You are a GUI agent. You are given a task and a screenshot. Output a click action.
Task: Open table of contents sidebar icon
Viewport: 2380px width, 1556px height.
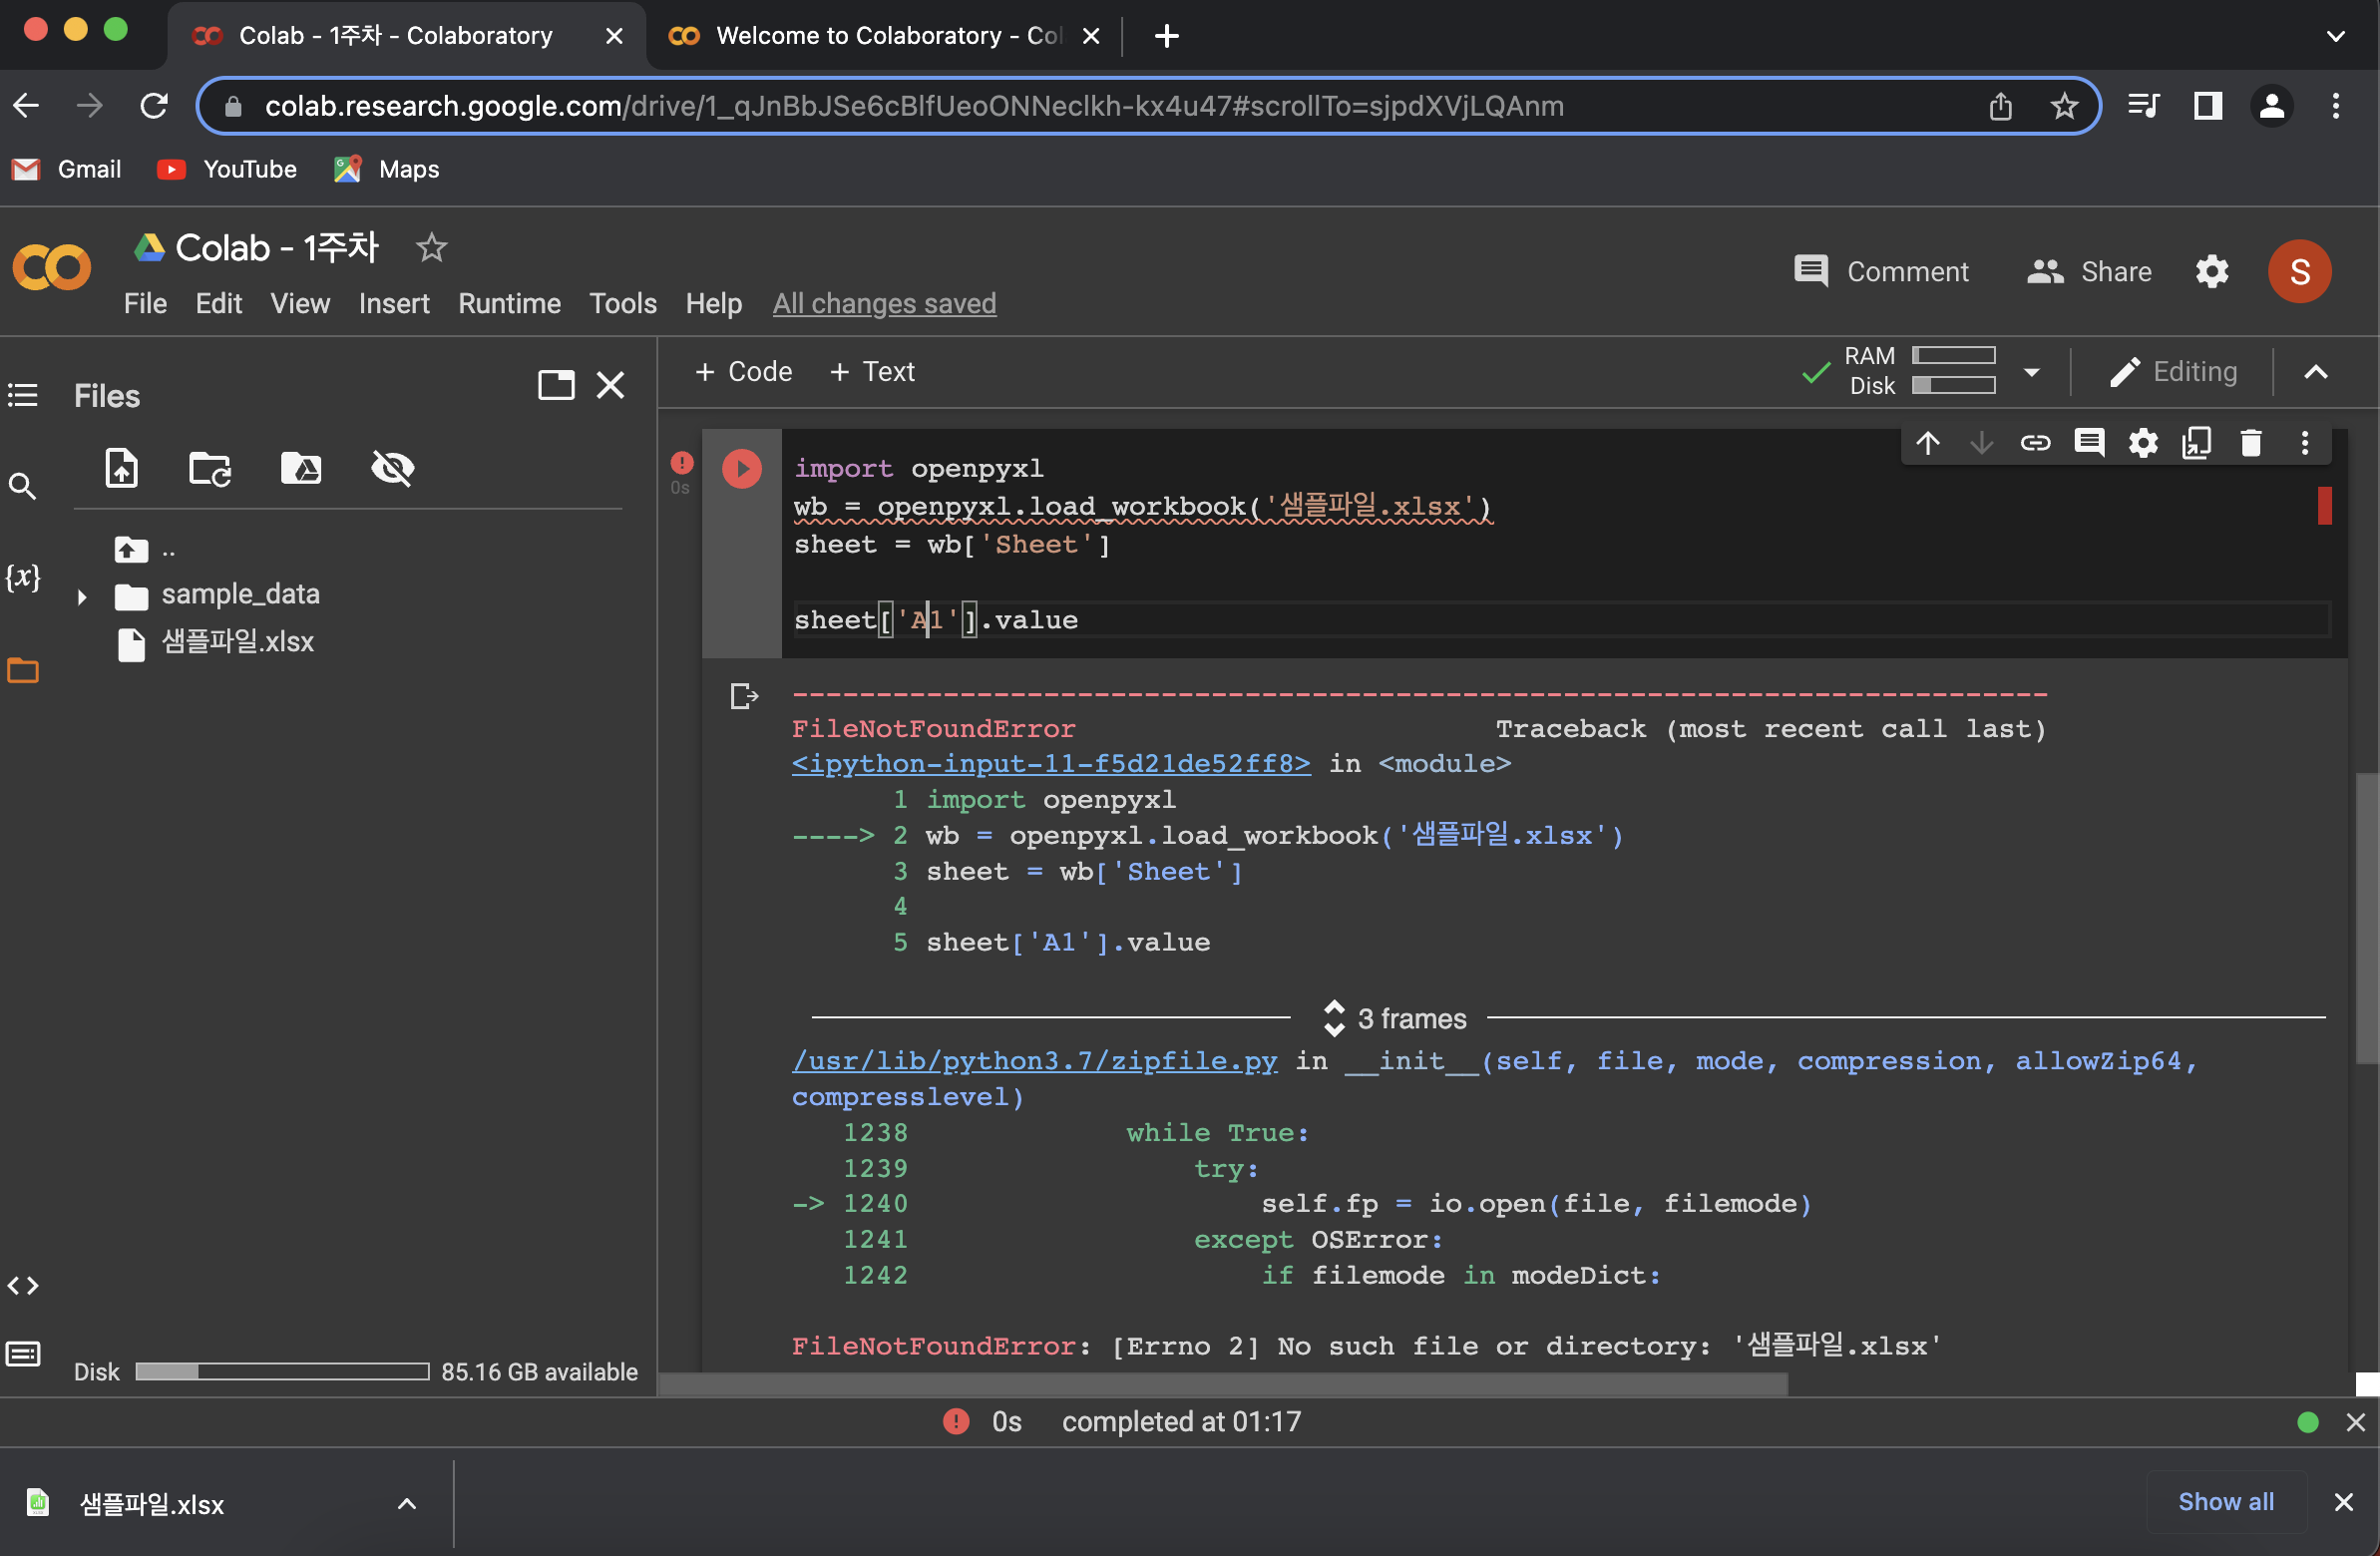23,395
